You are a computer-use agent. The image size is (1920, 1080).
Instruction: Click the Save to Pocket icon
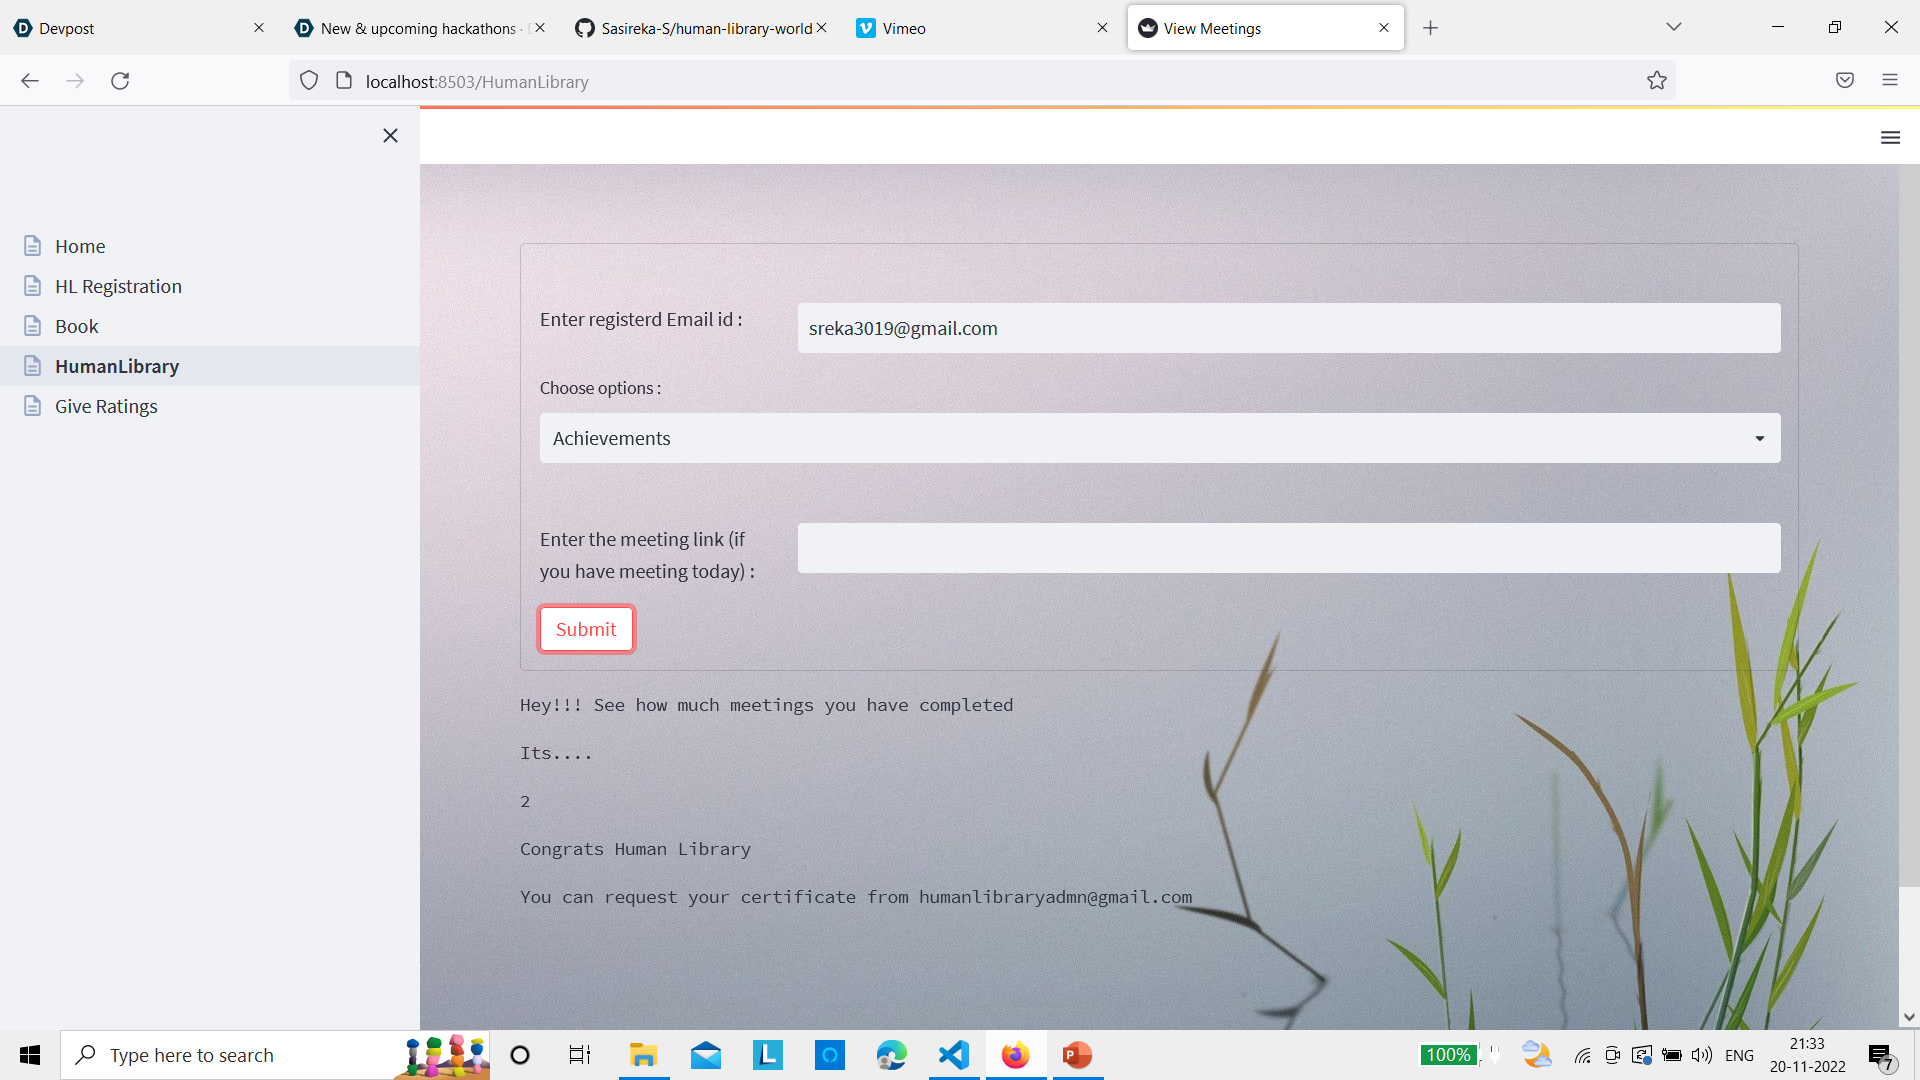coord(1845,81)
